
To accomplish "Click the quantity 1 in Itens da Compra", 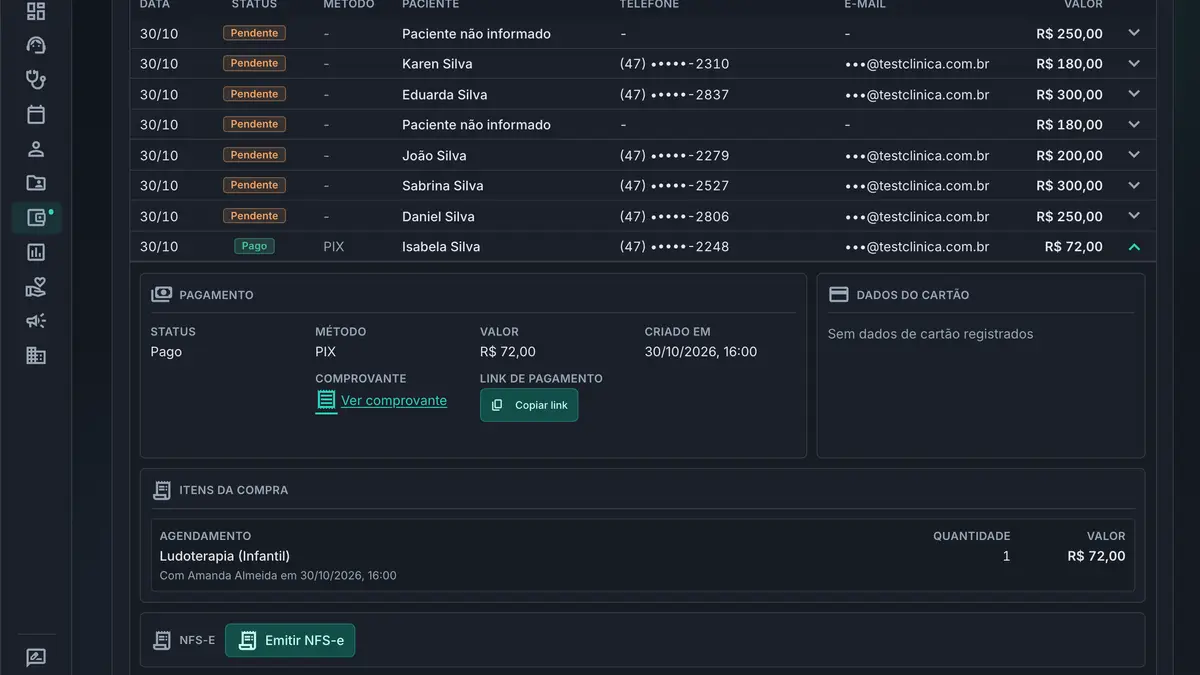I will coord(1006,556).
